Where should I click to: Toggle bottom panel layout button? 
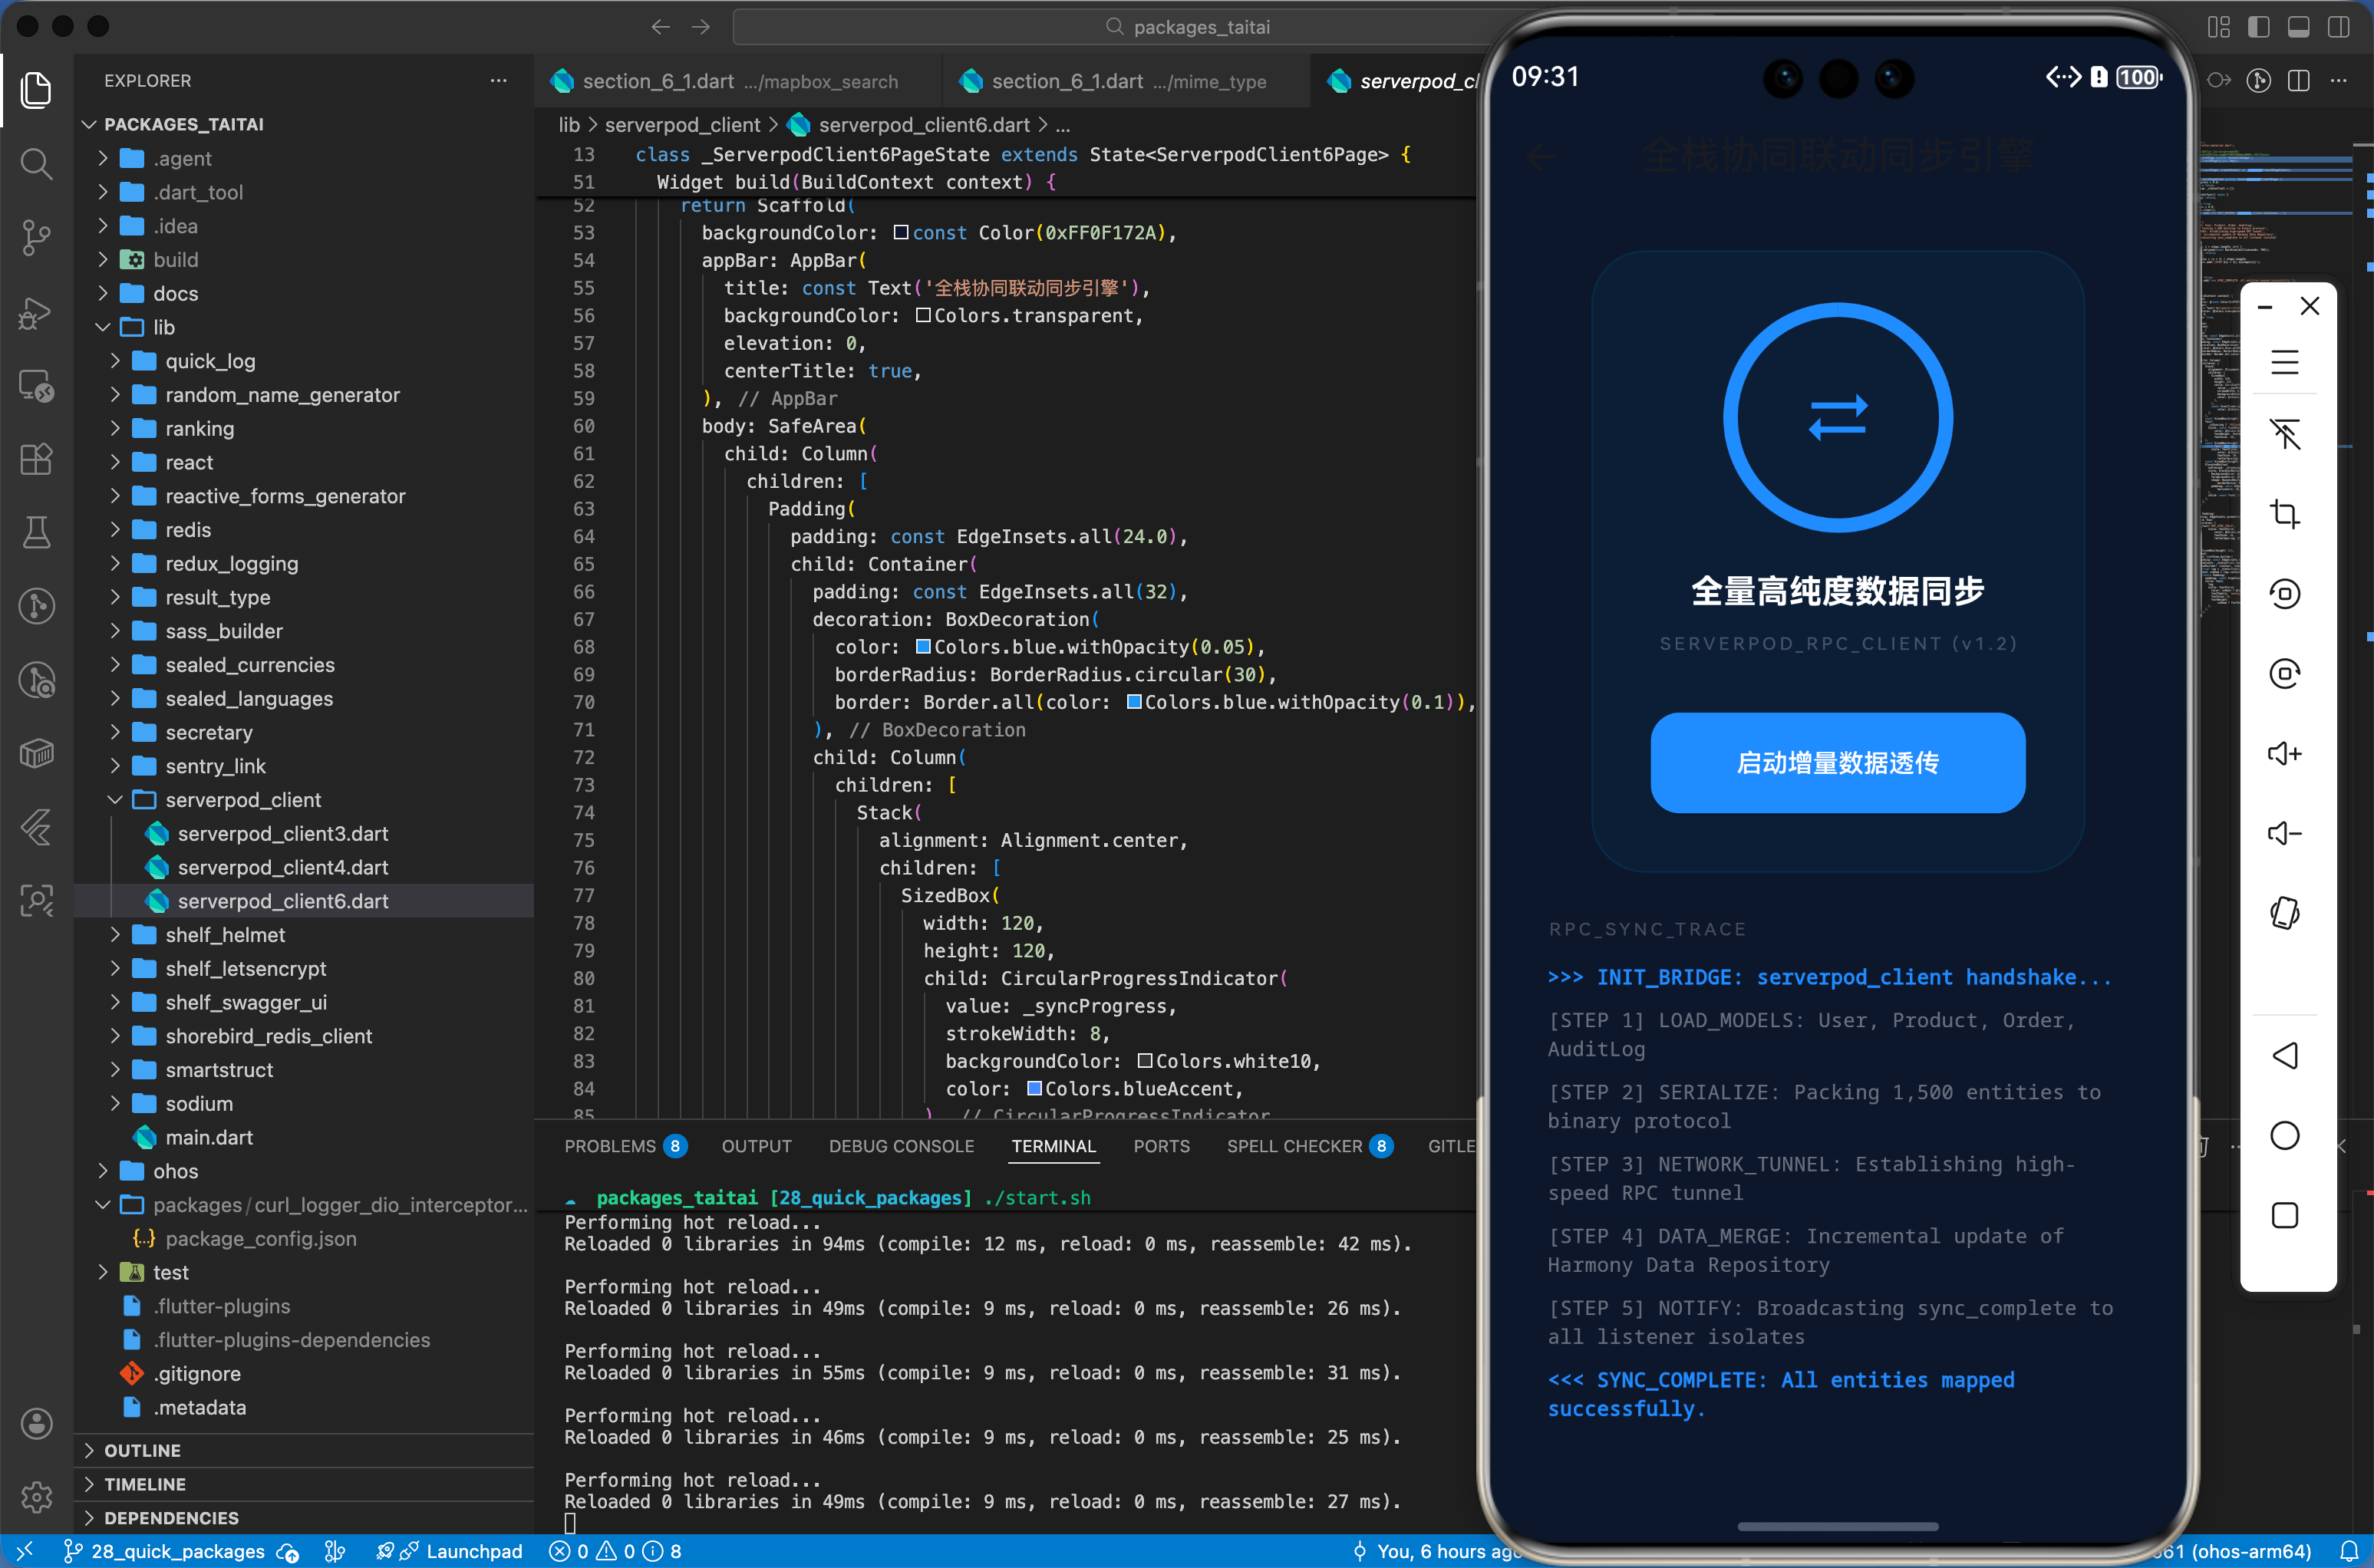click(x=2298, y=27)
